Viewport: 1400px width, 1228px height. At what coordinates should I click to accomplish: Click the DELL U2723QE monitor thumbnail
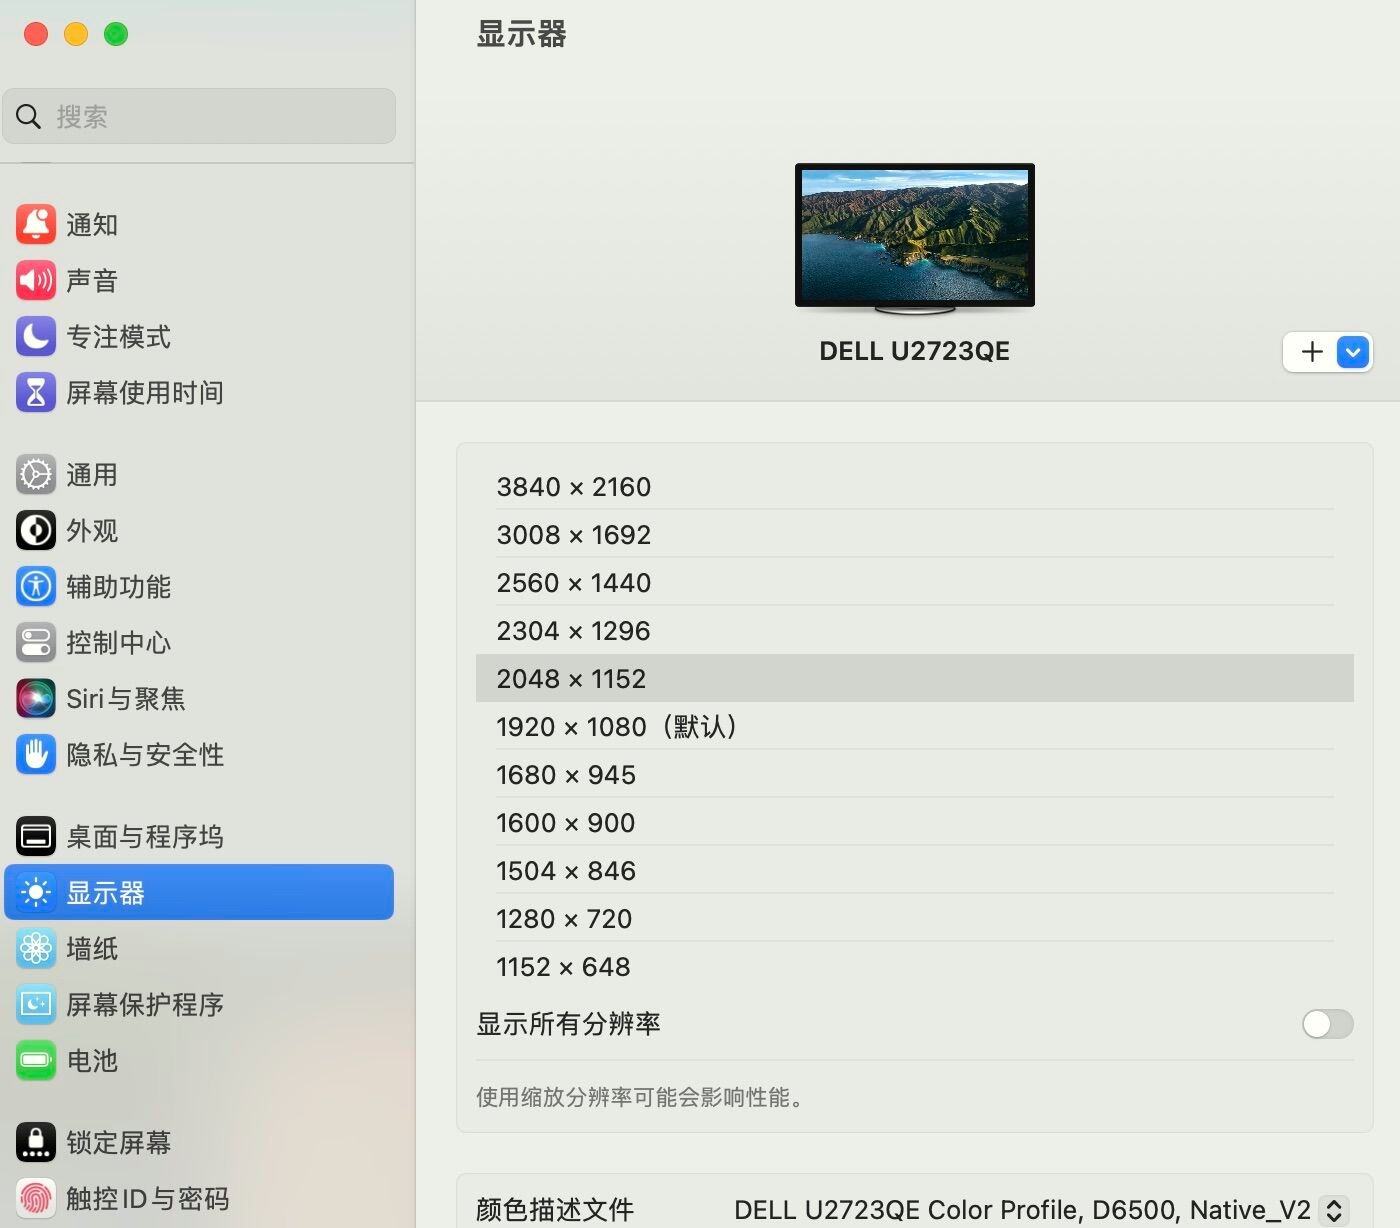(x=915, y=239)
